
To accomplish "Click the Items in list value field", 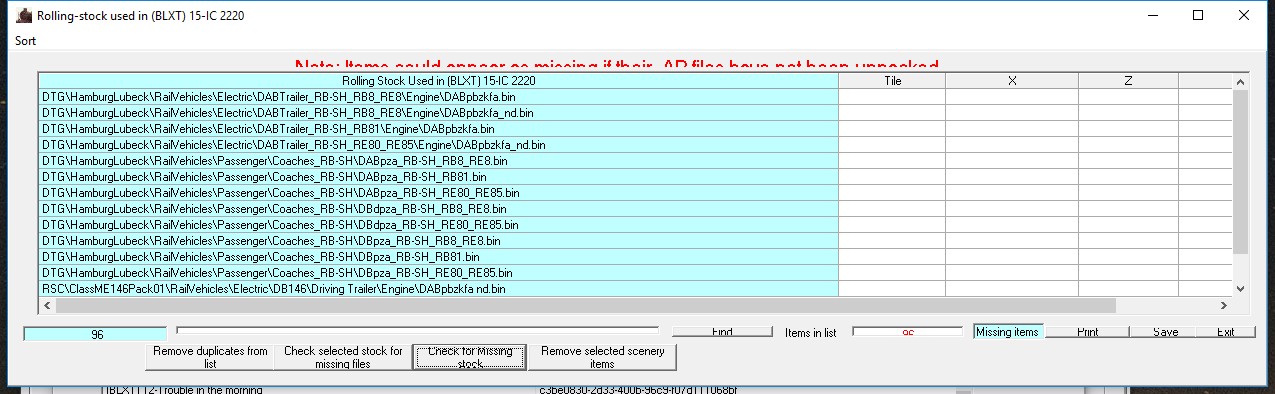I will 907,333.
